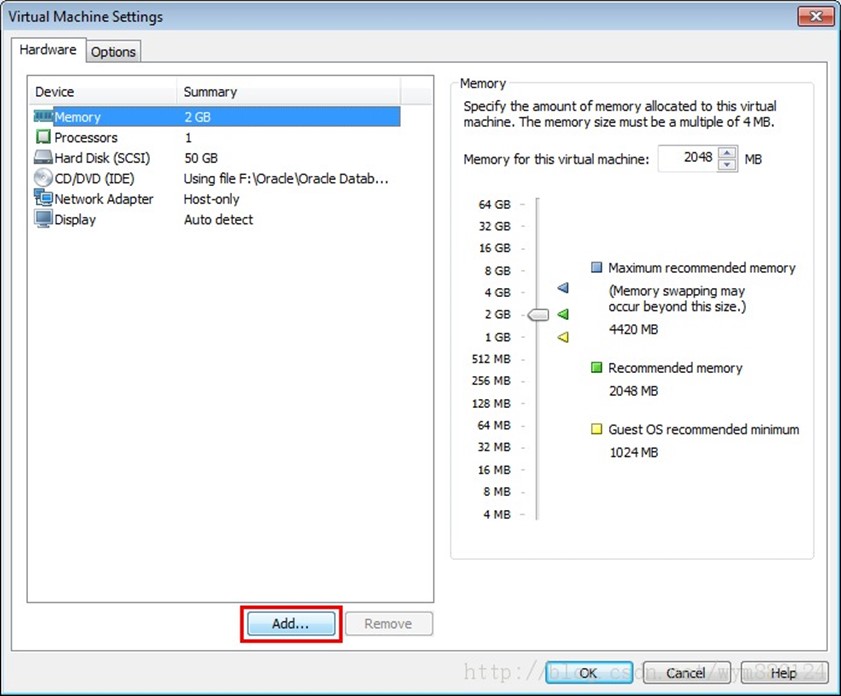
Task: Click the 16 GB scale label
Action: coord(495,248)
